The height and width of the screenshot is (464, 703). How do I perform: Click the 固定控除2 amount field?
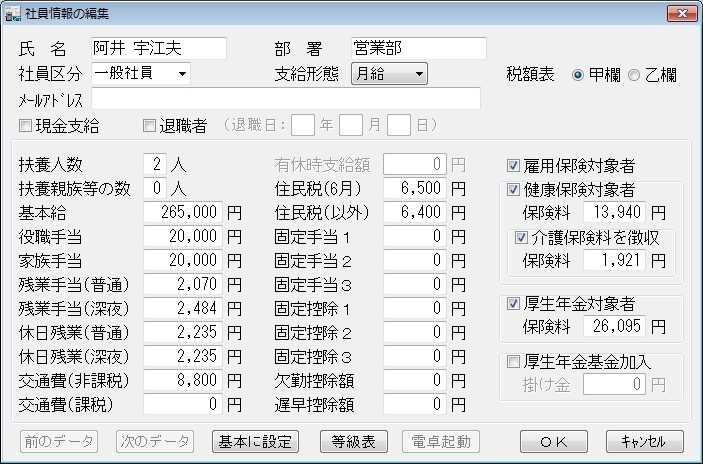pos(415,332)
